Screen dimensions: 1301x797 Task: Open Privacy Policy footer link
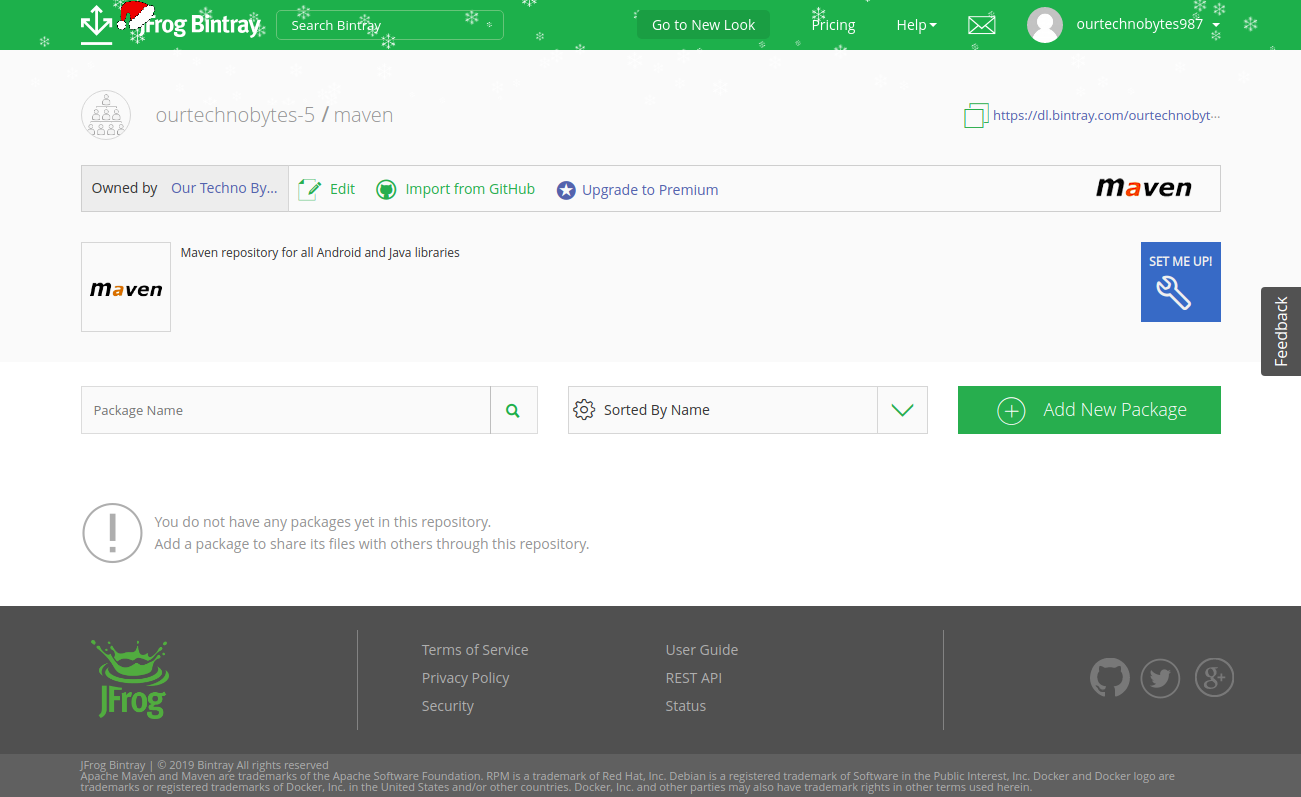[465, 678]
